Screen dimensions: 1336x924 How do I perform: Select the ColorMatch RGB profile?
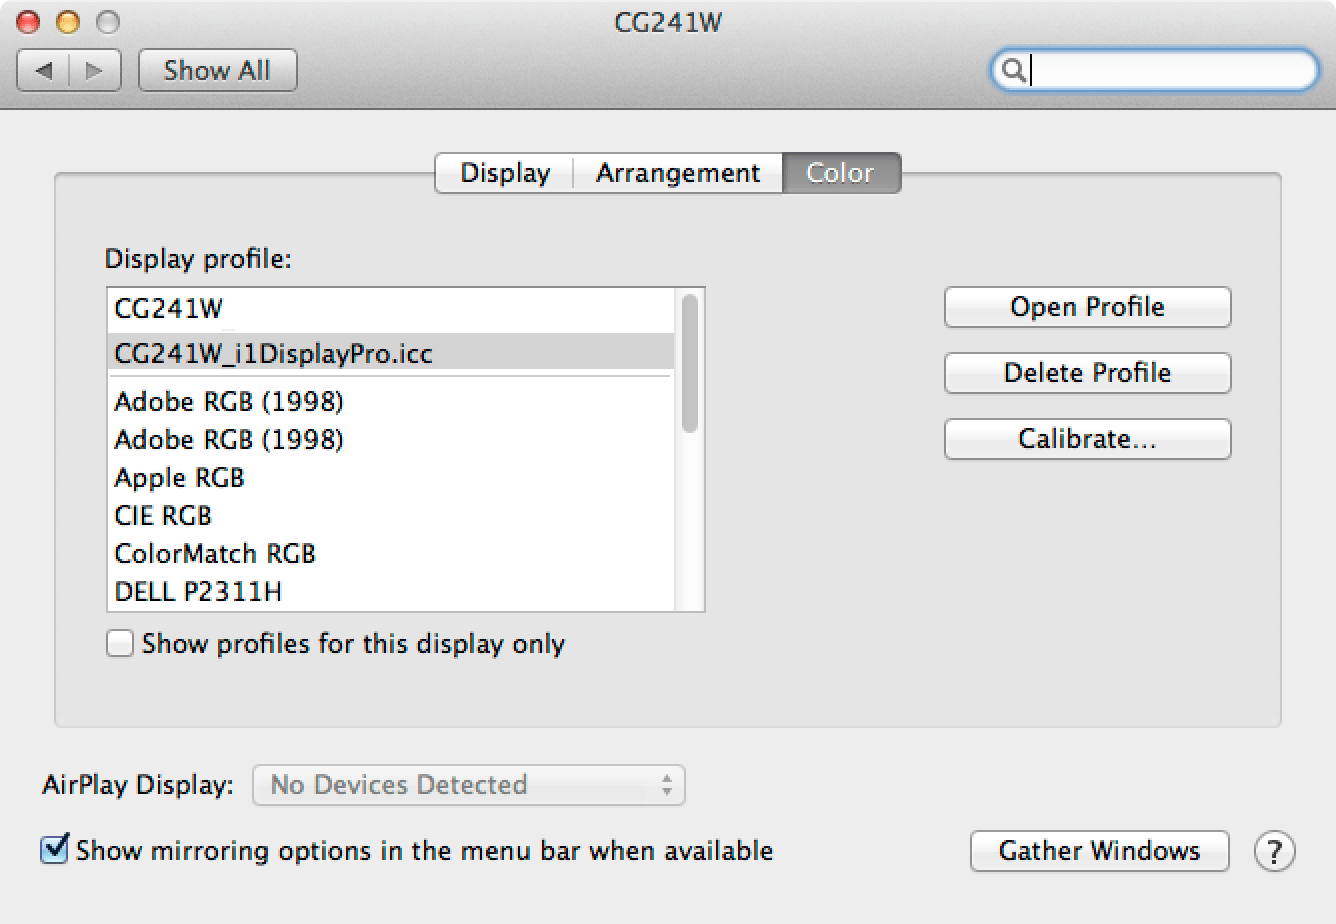click(392, 554)
